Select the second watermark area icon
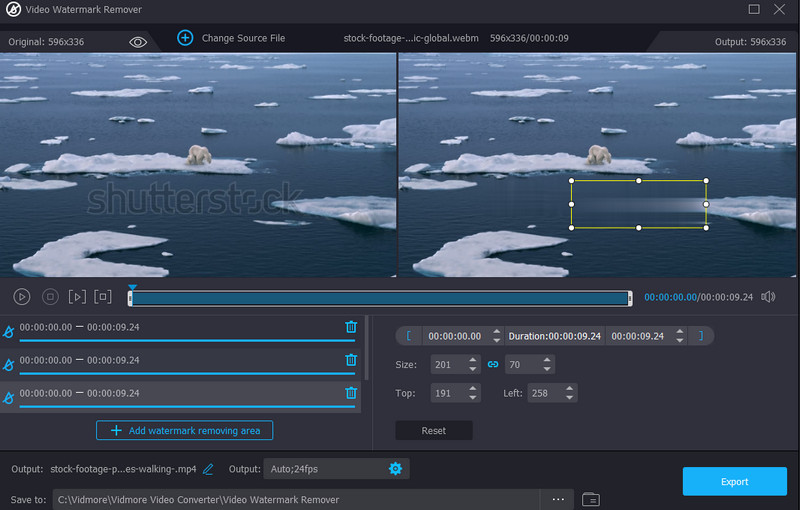The width and height of the screenshot is (800, 510). click(x=9, y=365)
